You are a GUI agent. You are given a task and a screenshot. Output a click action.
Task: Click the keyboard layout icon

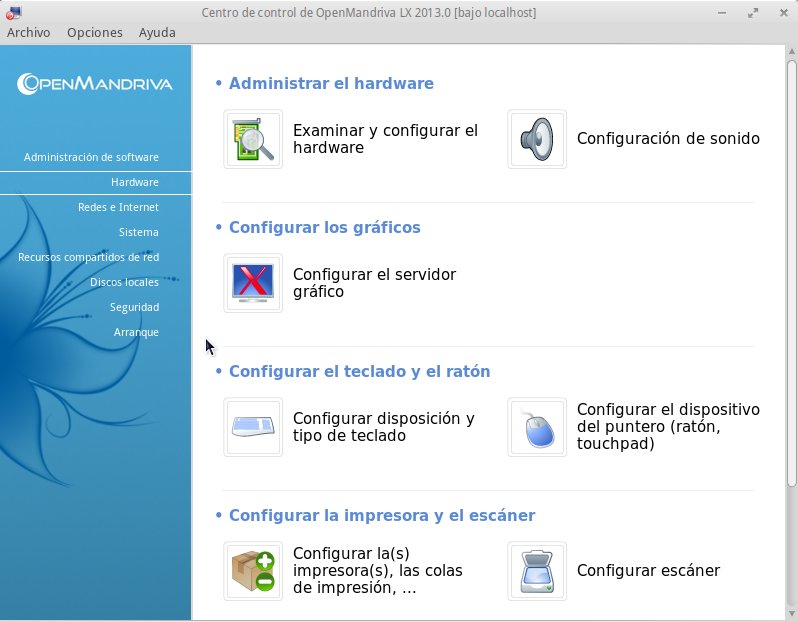pyautogui.click(x=253, y=427)
